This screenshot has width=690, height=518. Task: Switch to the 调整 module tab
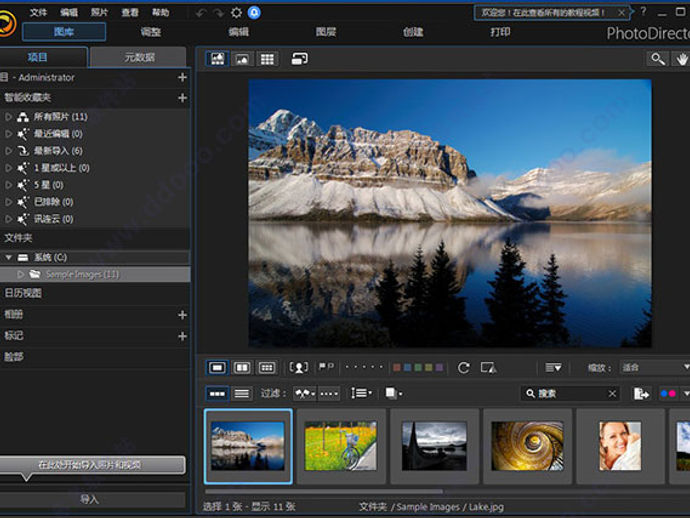click(x=151, y=32)
